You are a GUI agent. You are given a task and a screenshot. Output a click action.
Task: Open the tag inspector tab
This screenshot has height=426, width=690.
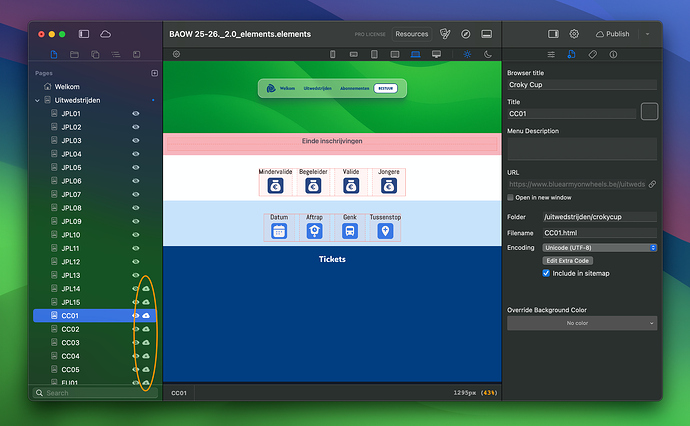pos(592,54)
